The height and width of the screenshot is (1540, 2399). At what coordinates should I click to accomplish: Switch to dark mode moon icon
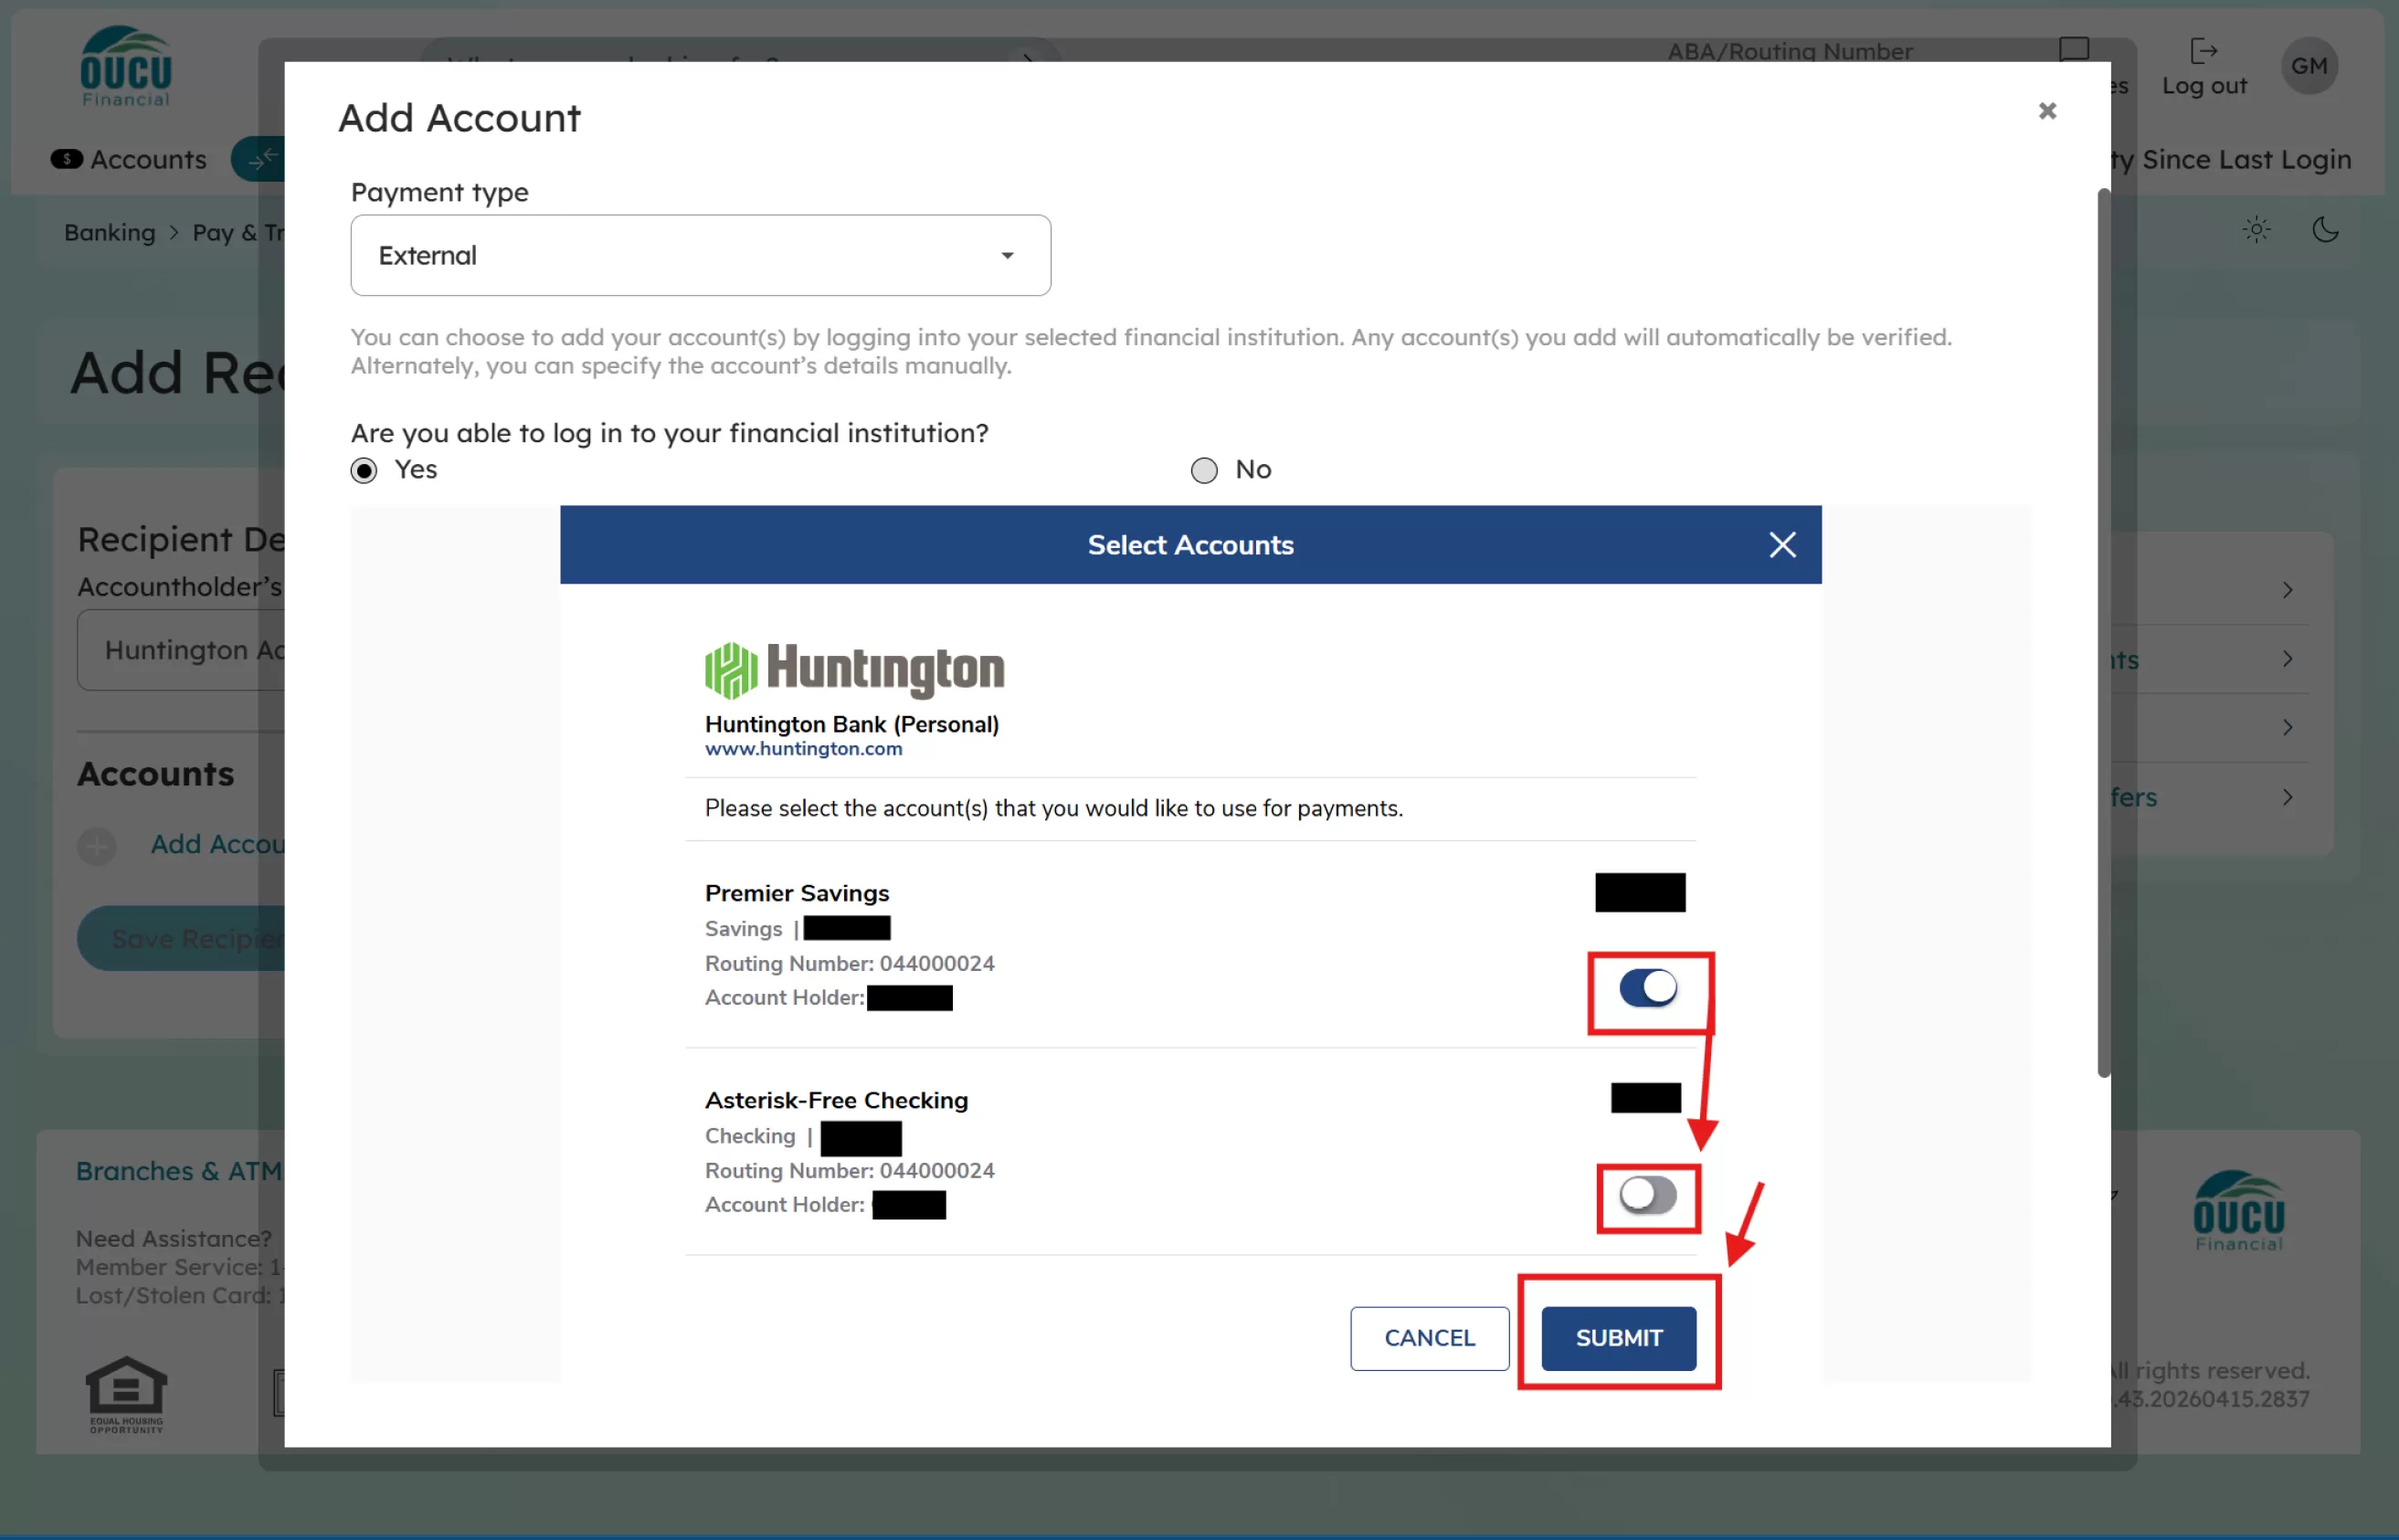[x=2325, y=229]
